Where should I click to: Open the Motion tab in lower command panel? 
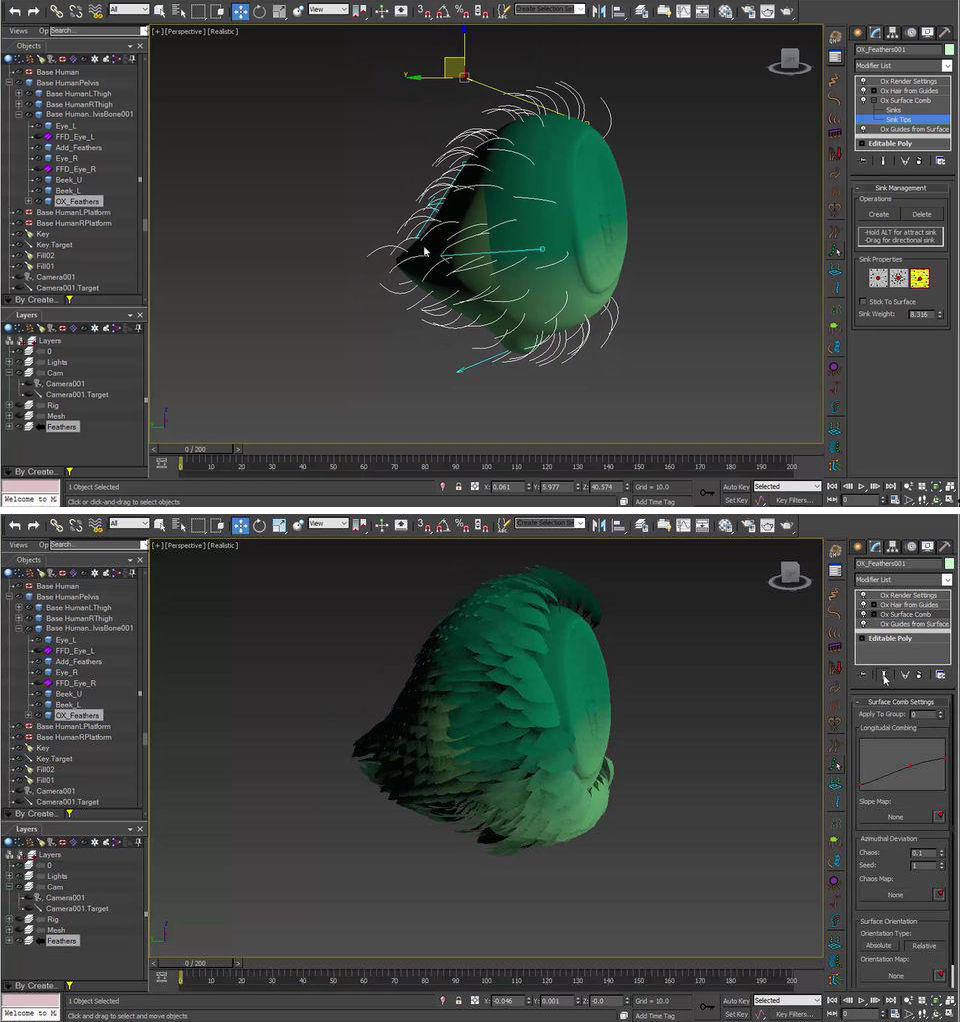pos(910,546)
